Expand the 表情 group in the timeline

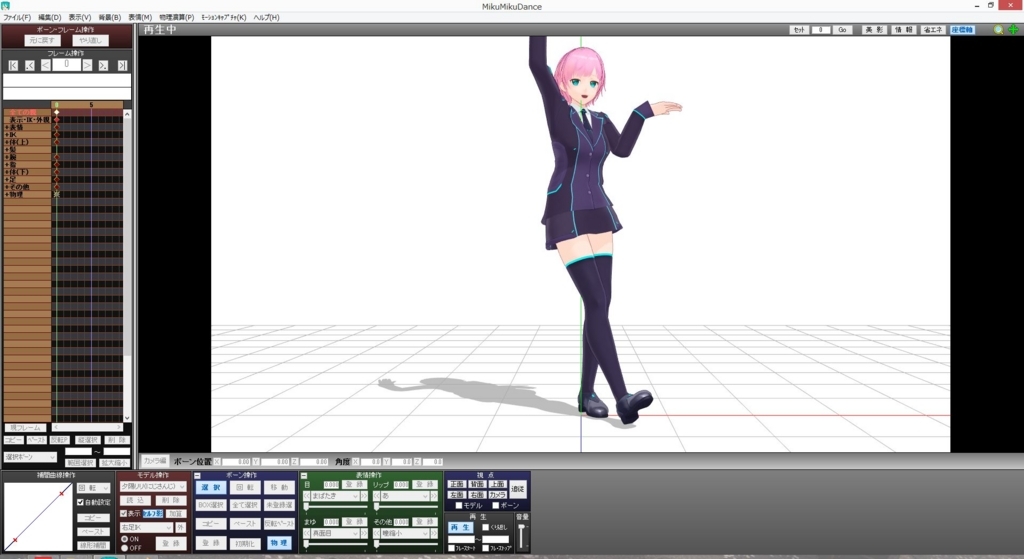click(x=7, y=127)
